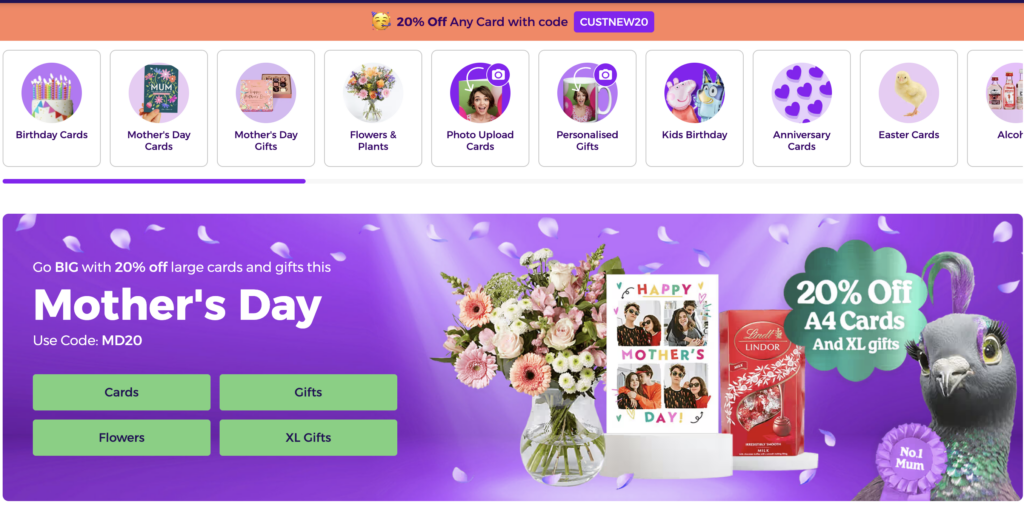Open the Easter Cards chick icon
Image resolution: width=1024 pixels, height=506 pixels.
(908, 93)
